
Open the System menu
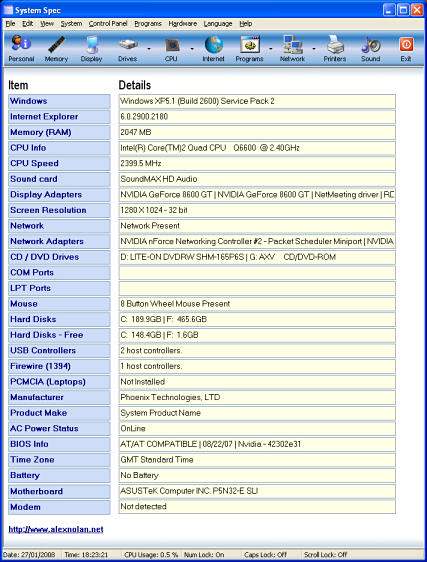pos(71,24)
